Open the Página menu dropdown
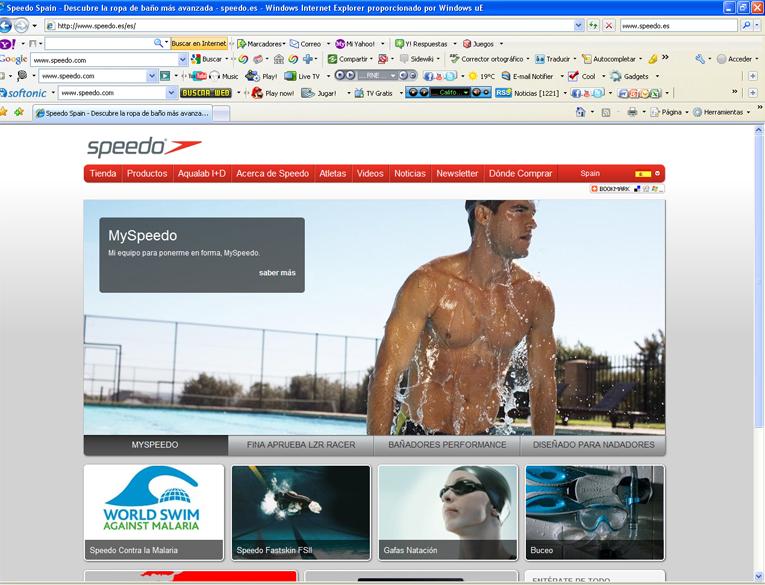 pyautogui.click(x=670, y=112)
